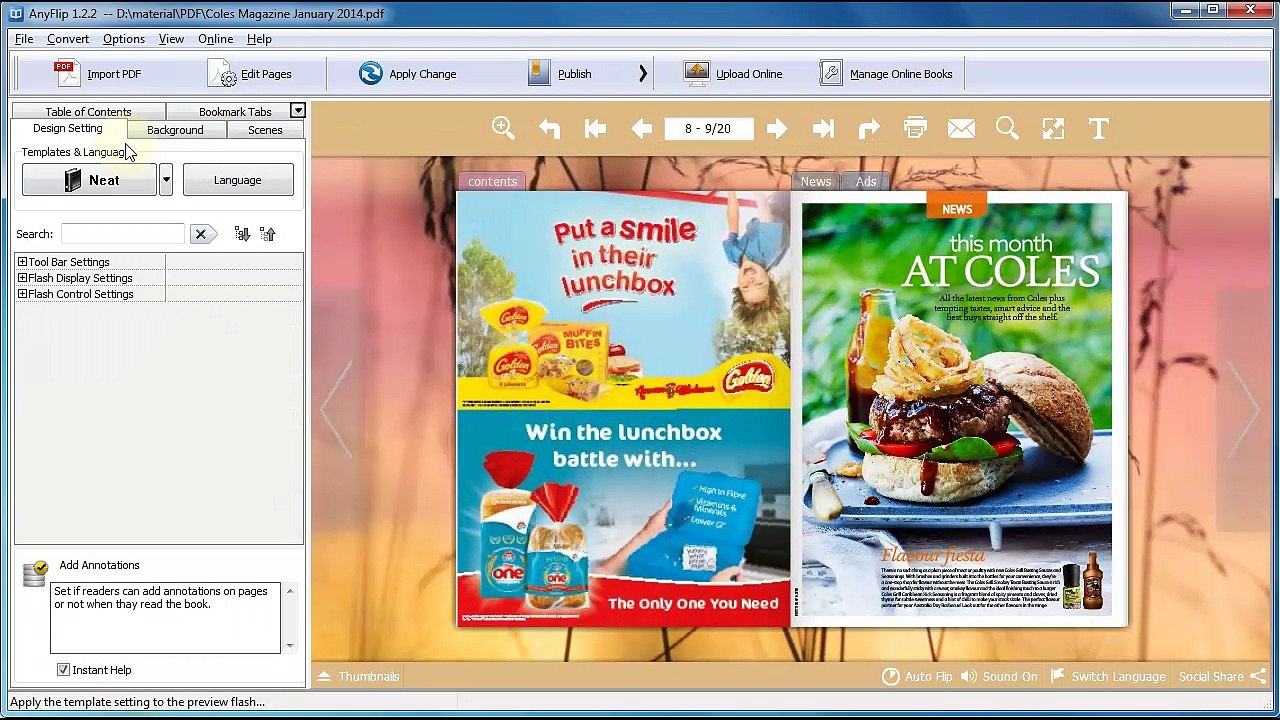This screenshot has height=720, width=1280.
Task: Expand toolbar overflow arrow after Publish
Action: (643, 74)
